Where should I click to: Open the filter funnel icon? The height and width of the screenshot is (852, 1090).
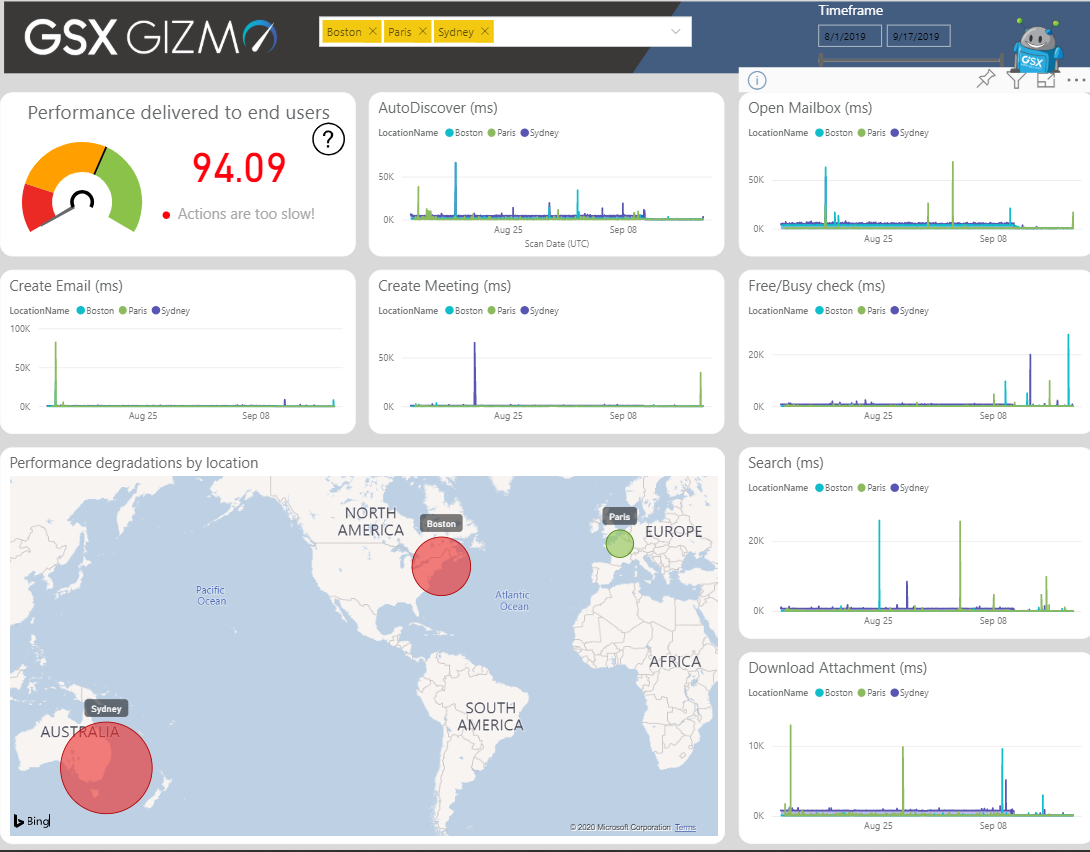pos(1016,80)
